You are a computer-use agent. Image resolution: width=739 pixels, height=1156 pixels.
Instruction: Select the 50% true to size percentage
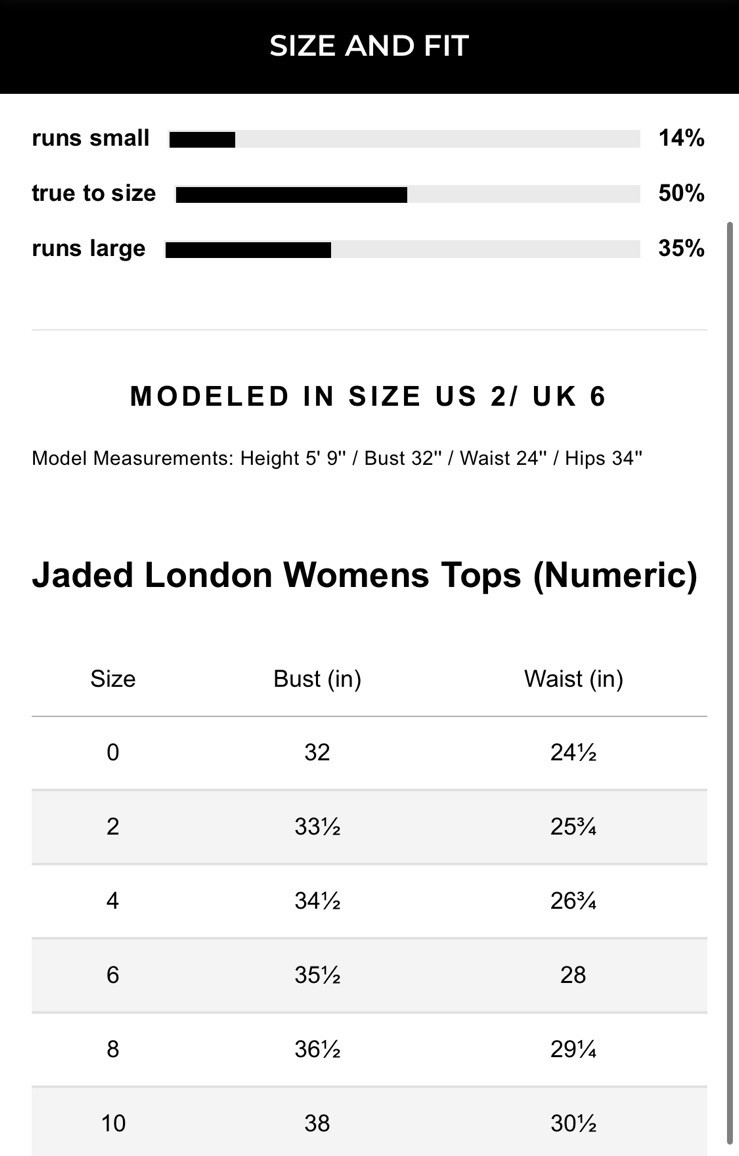pos(681,194)
